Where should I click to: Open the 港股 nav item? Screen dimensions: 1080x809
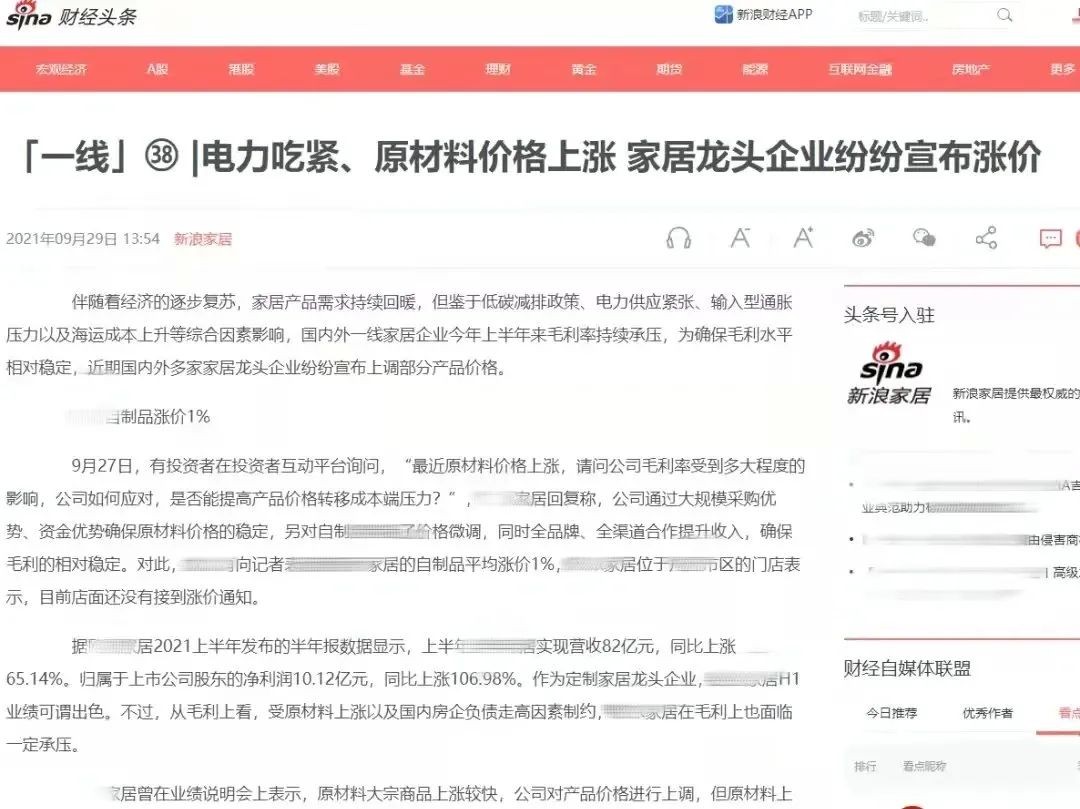242,69
